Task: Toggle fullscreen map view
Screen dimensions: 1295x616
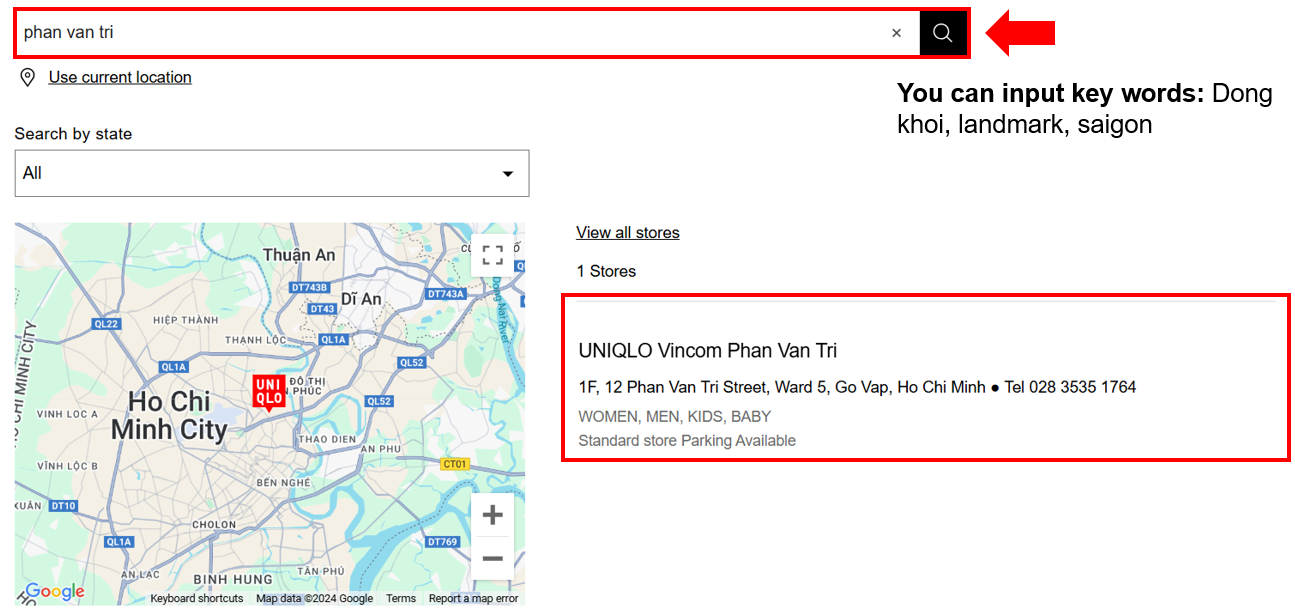Action: pos(492,255)
